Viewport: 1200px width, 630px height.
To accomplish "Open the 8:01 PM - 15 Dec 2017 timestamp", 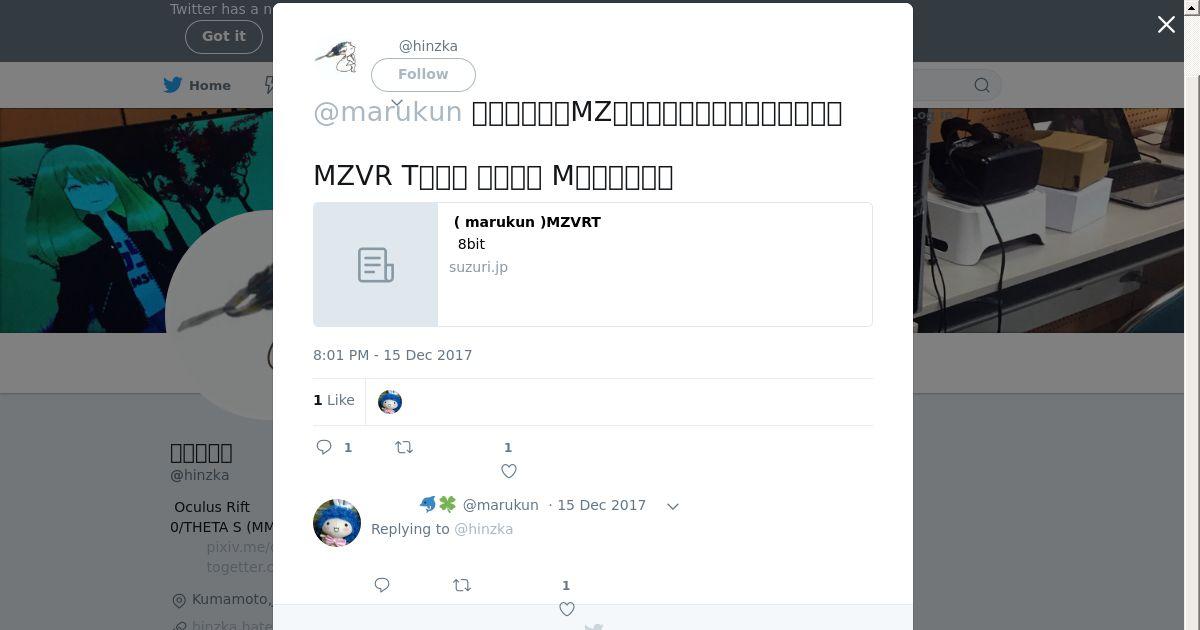I will (x=392, y=355).
